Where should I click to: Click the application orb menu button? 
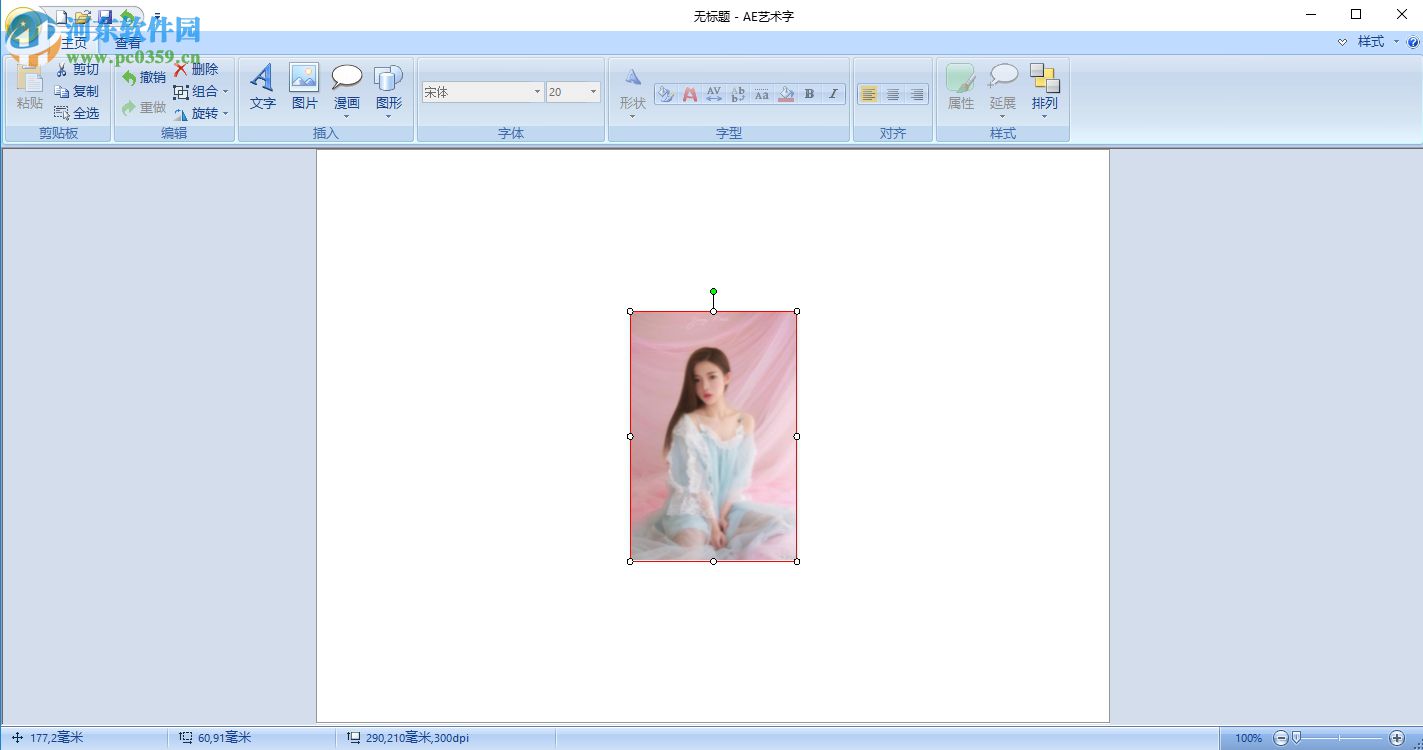pyautogui.click(x=25, y=27)
